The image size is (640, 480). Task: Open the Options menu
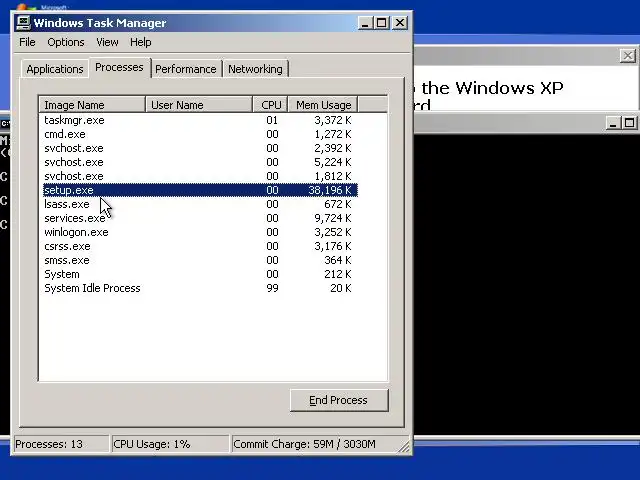click(x=66, y=42)
